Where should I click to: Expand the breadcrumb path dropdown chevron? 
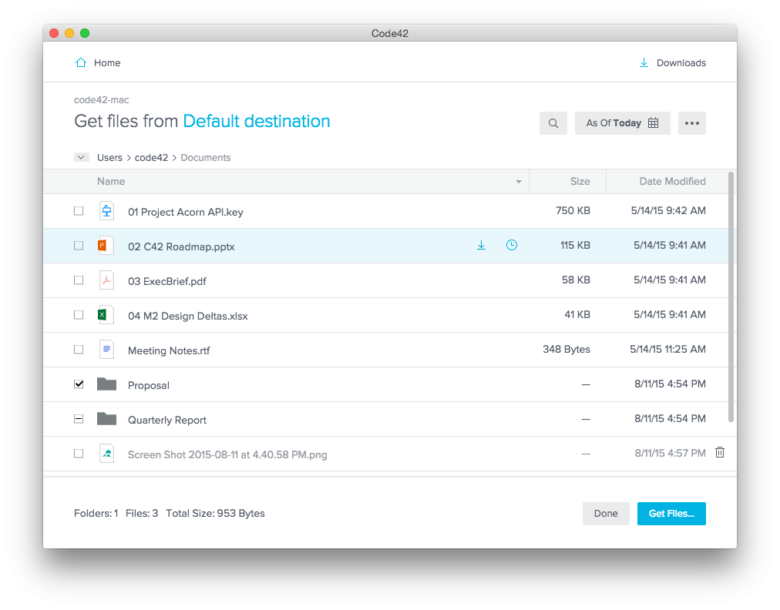pos(81,158)
